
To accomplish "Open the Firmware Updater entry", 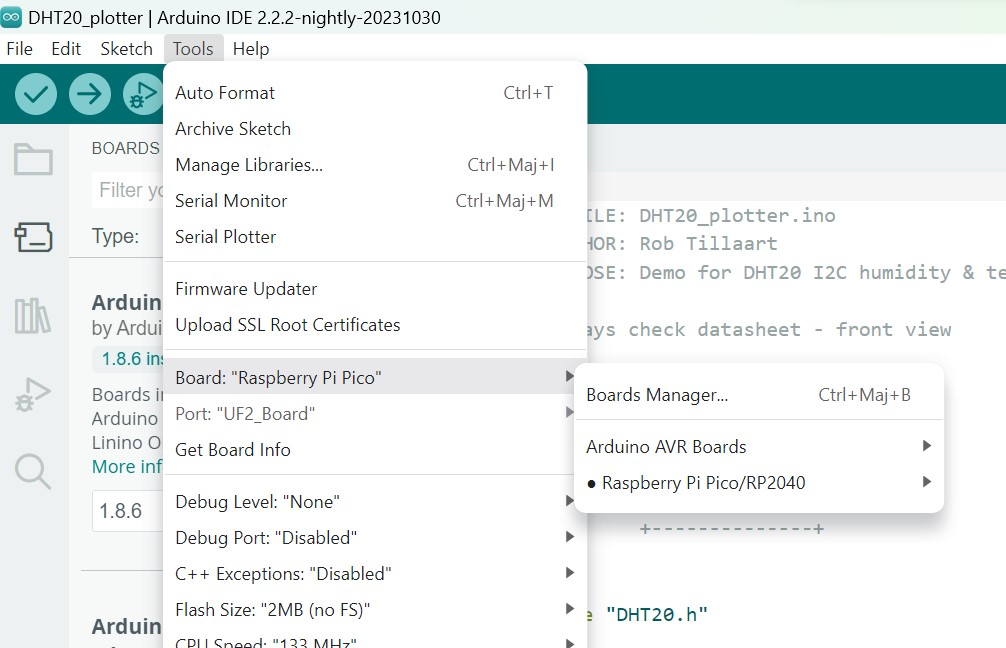I will [375, 289].
